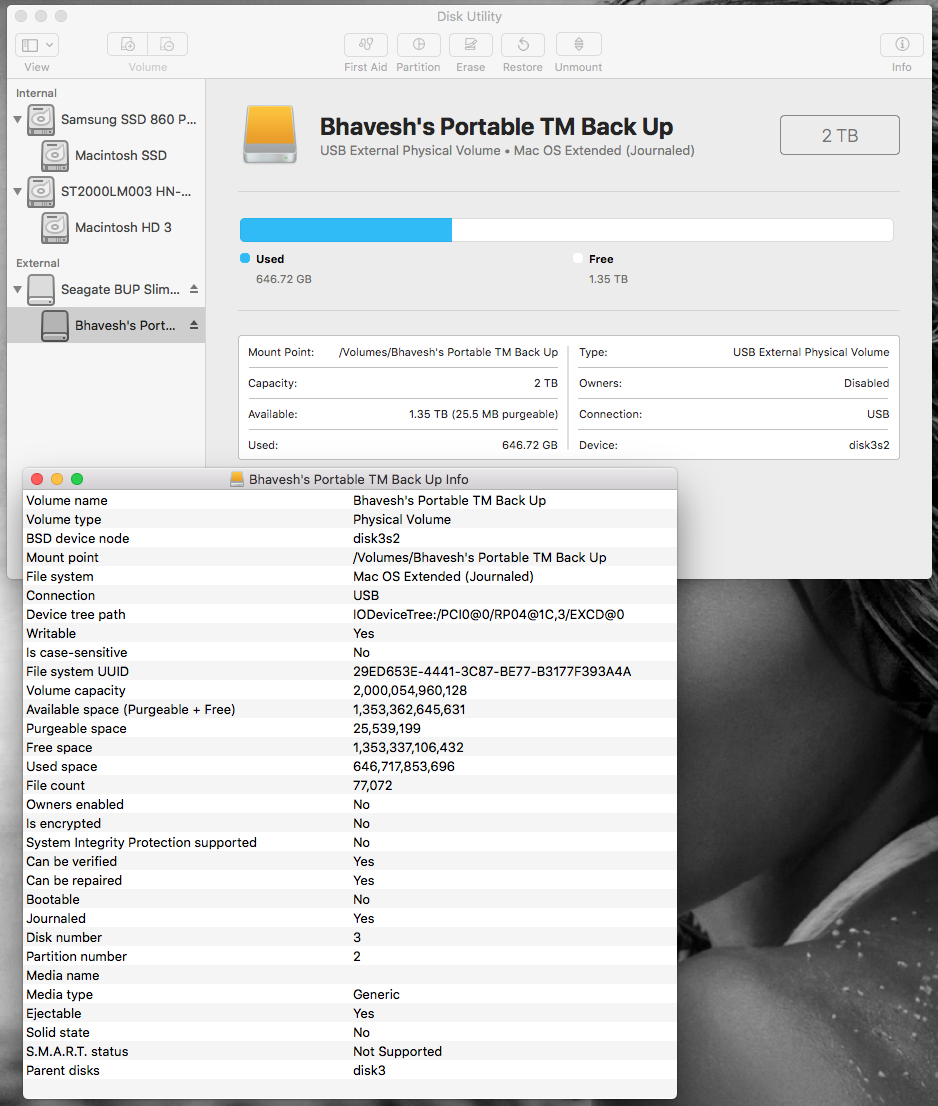Click the Media type Generic value
The image size is (938, 1106).
376,995
